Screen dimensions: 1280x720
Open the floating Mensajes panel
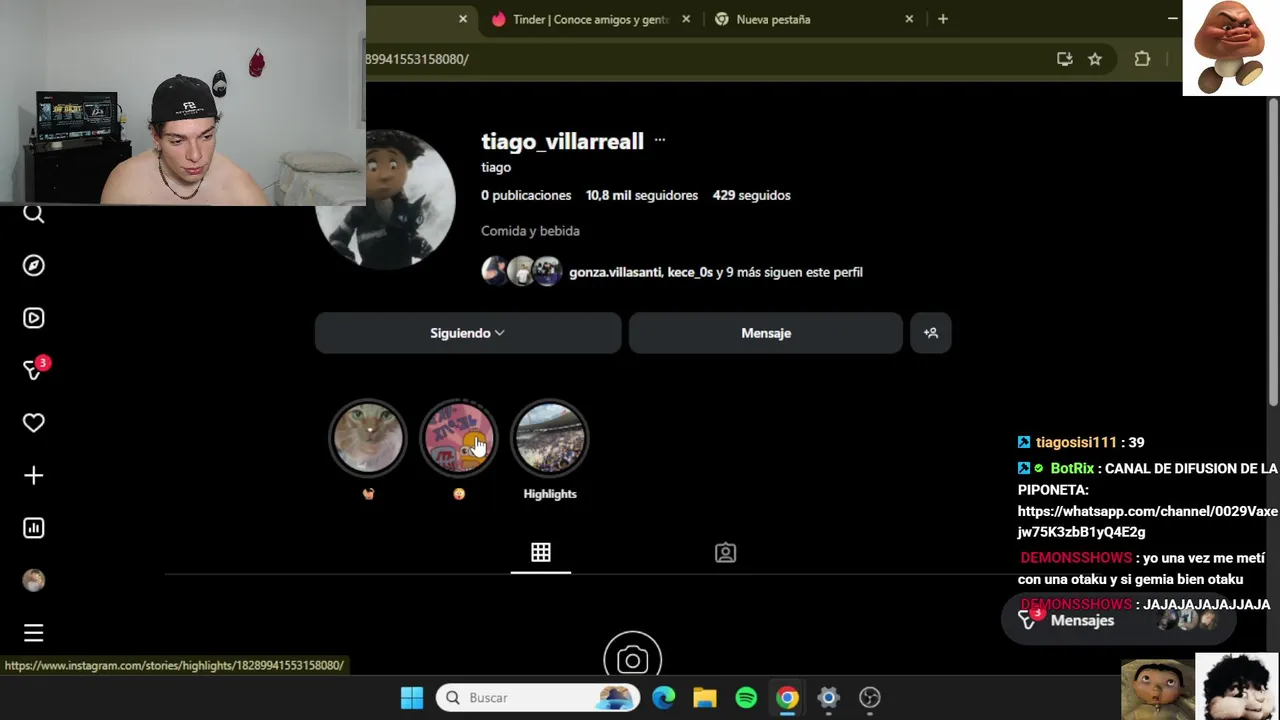point(1118,620)
